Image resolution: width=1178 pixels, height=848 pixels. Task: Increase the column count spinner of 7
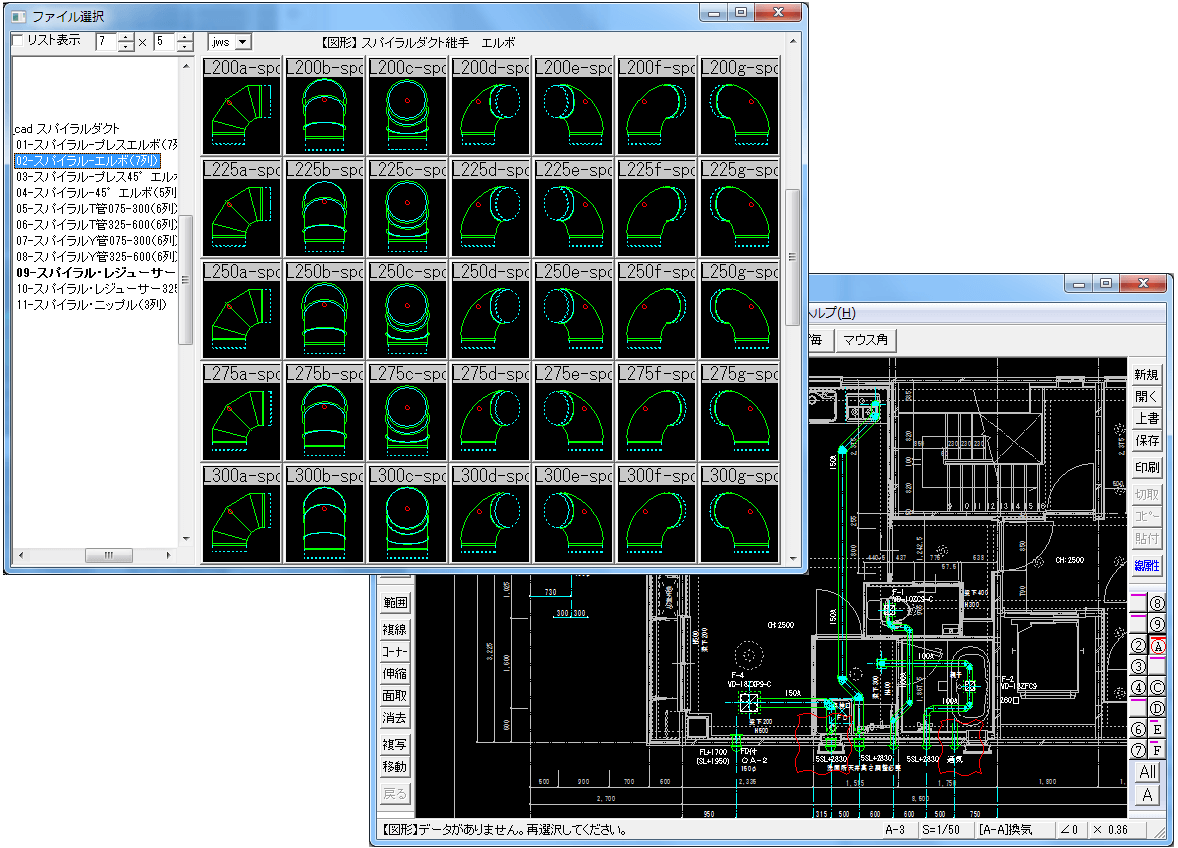pyautogui.click(x=126, y=38)
